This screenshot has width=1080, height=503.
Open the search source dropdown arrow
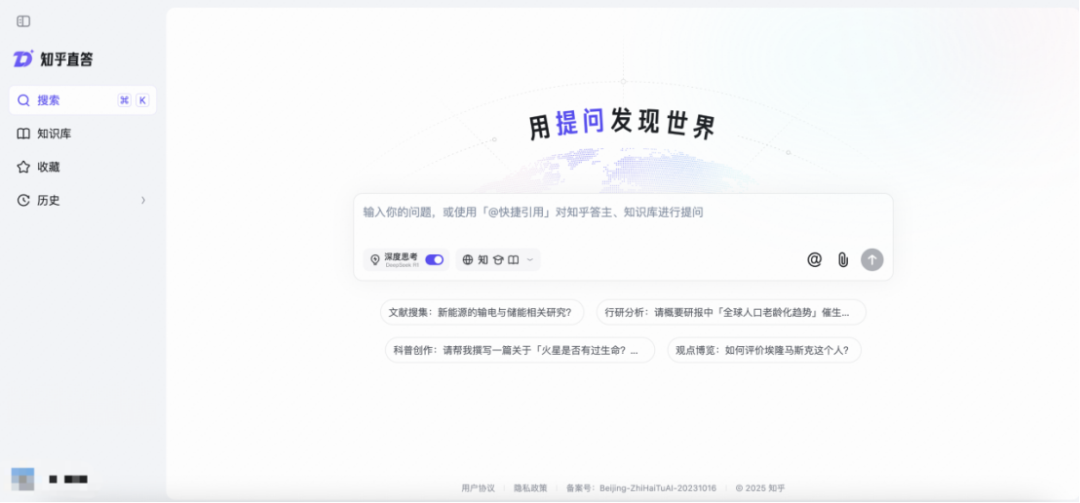(x=530, y=260)
